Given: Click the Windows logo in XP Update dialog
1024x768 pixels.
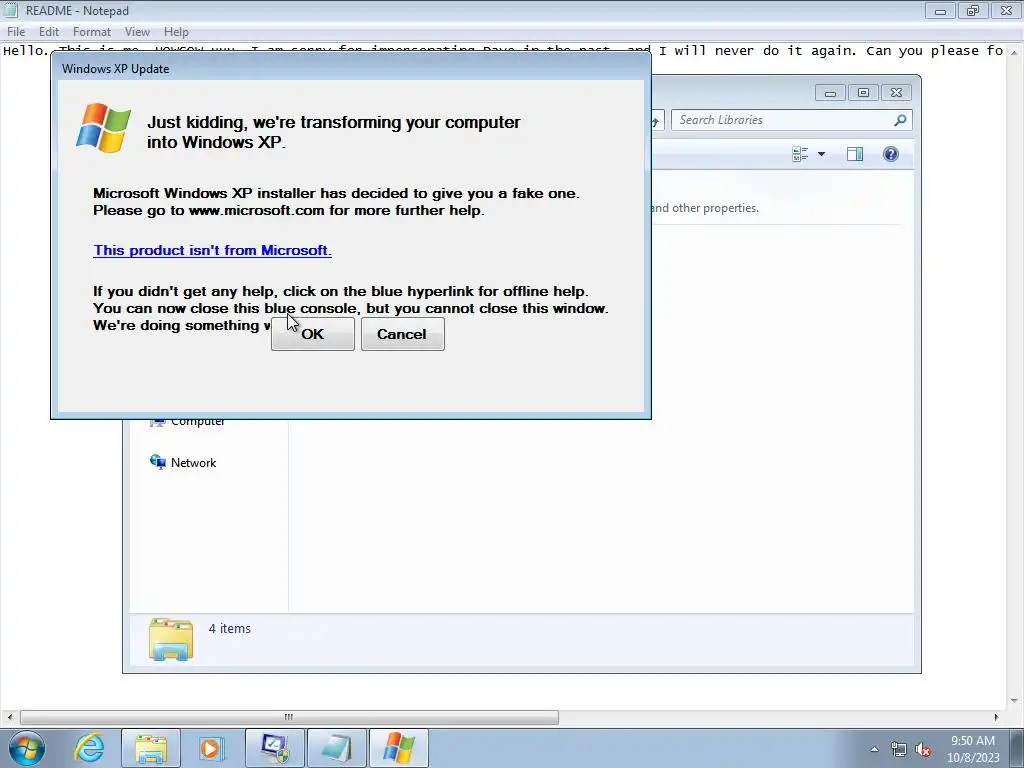Looking at the screenshot, I should [x=103, y=127].
